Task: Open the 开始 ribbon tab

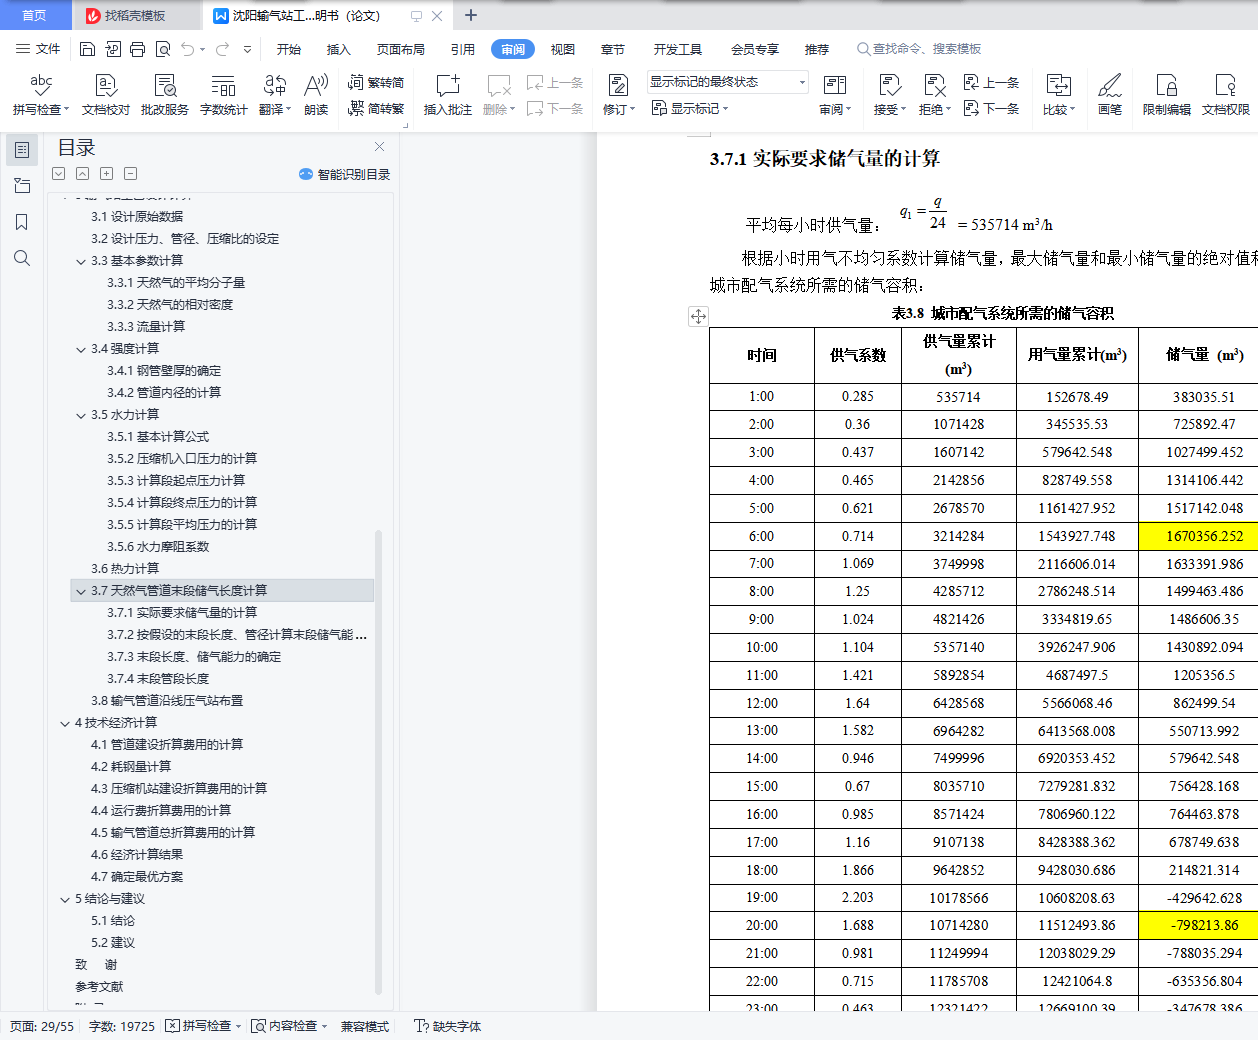Action: click(x=289, y=49)
